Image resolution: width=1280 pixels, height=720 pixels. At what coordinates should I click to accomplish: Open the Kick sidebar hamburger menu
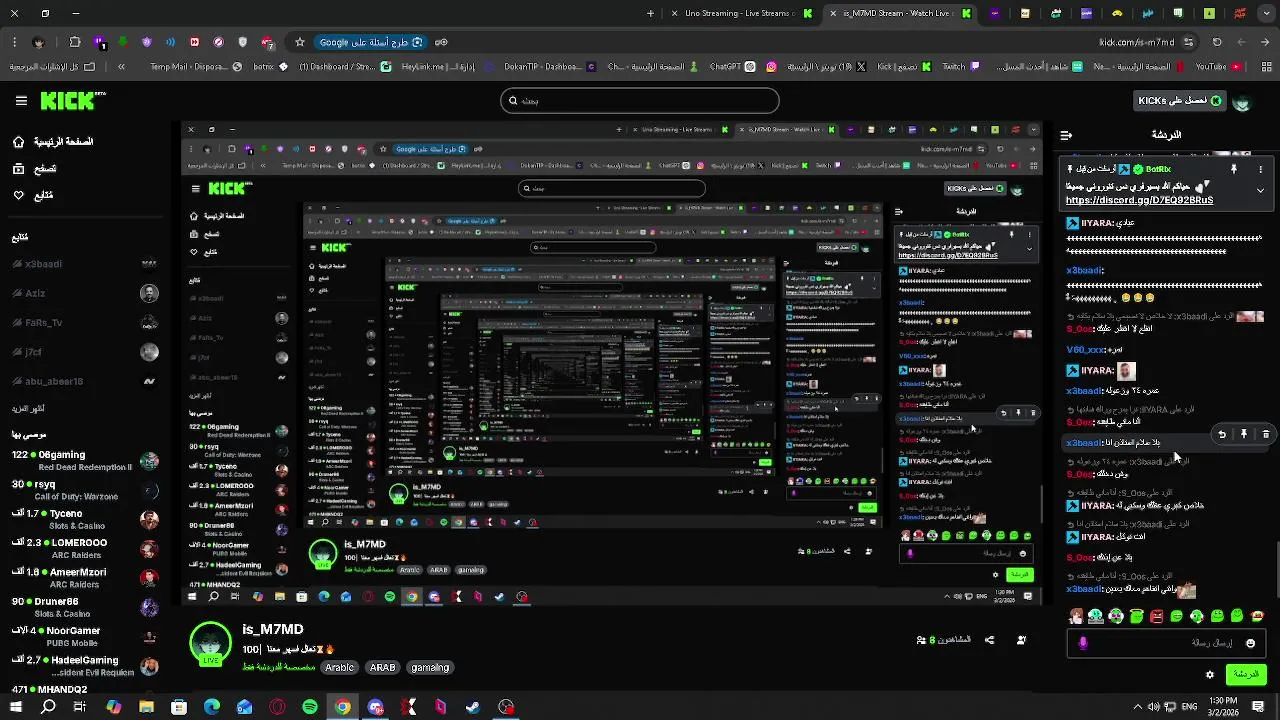coord(21,101)
